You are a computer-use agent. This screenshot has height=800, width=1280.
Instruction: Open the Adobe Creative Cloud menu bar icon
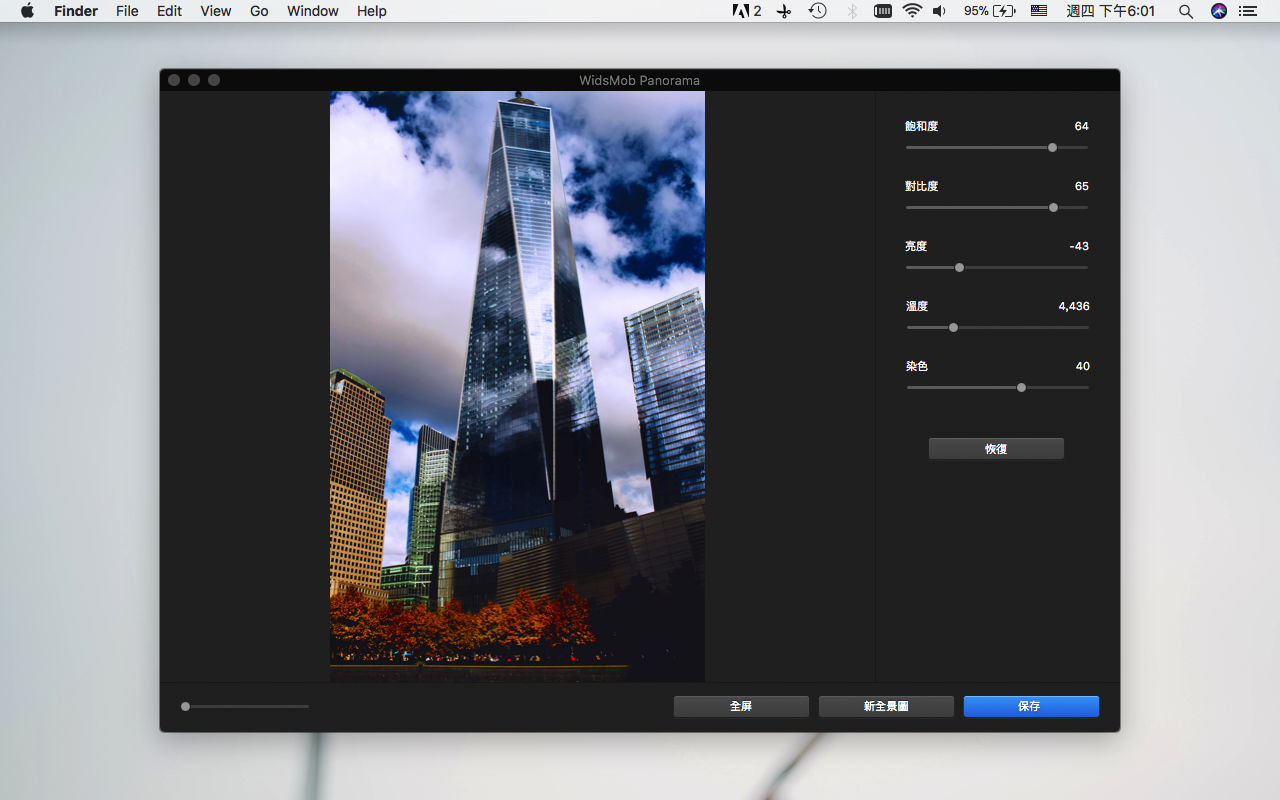coord(747,11)
